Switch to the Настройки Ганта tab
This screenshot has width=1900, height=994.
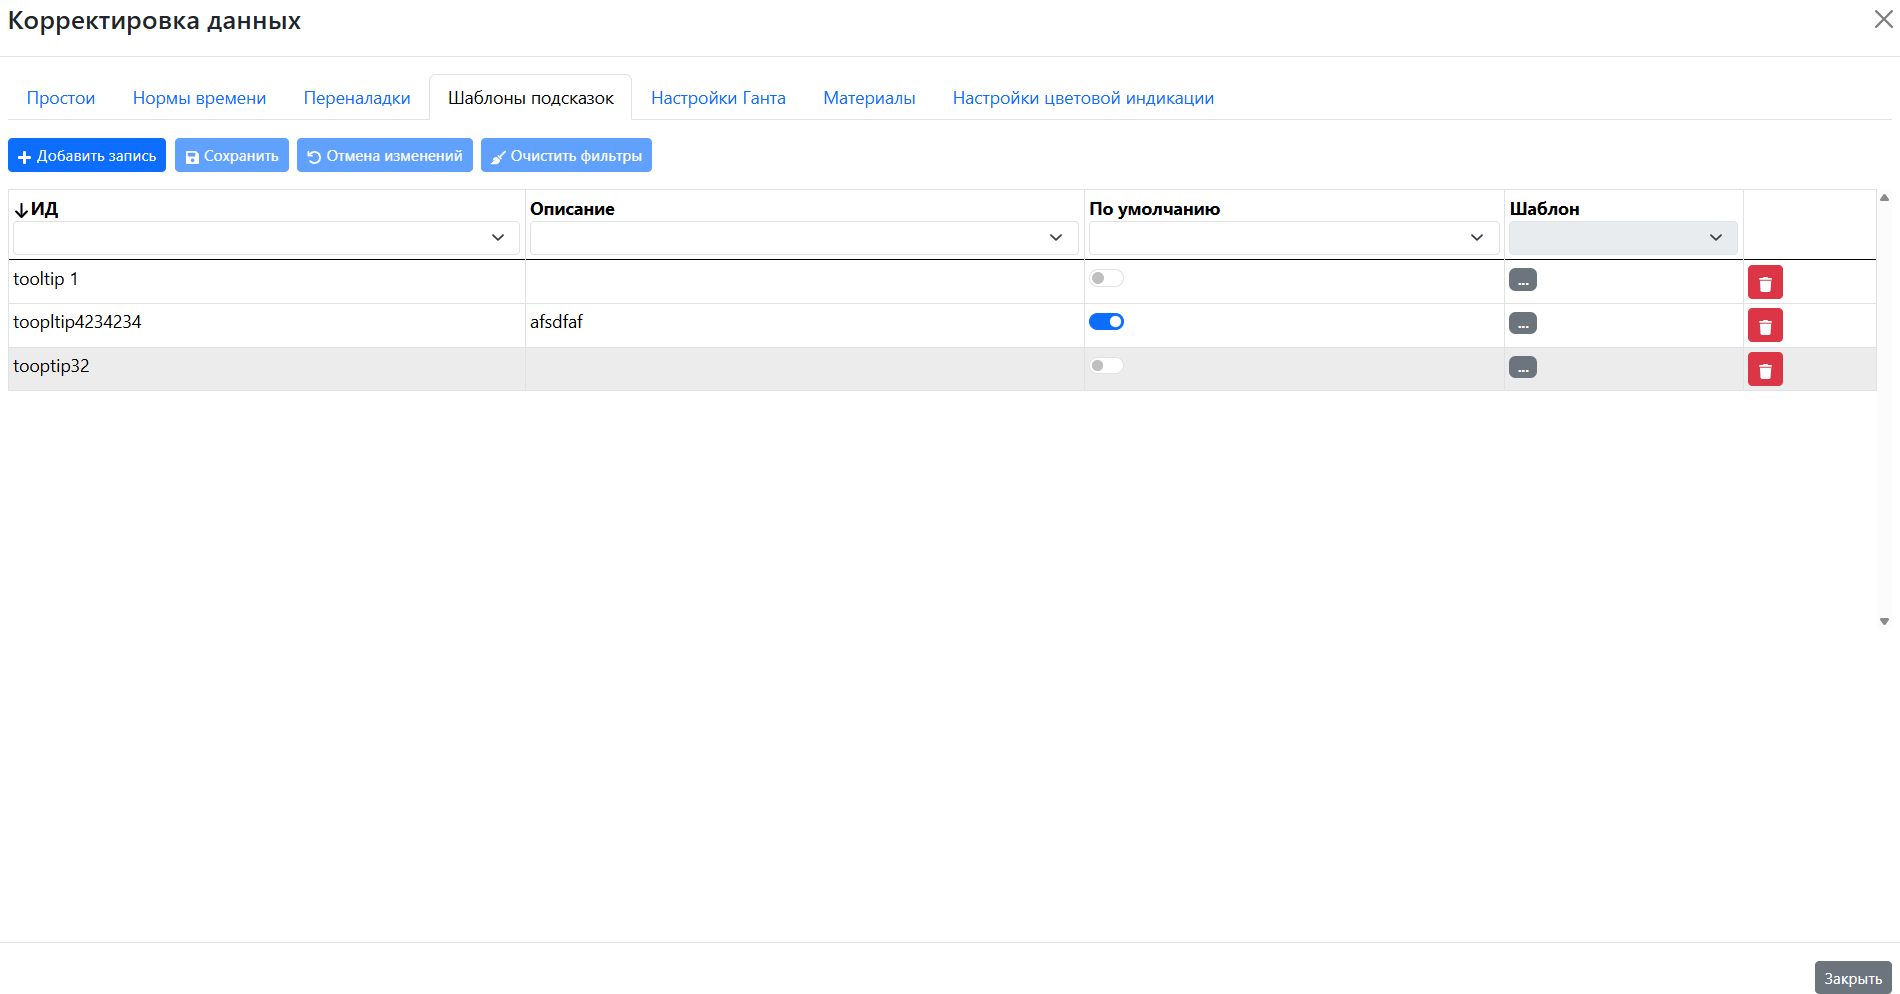coord(718,98)
